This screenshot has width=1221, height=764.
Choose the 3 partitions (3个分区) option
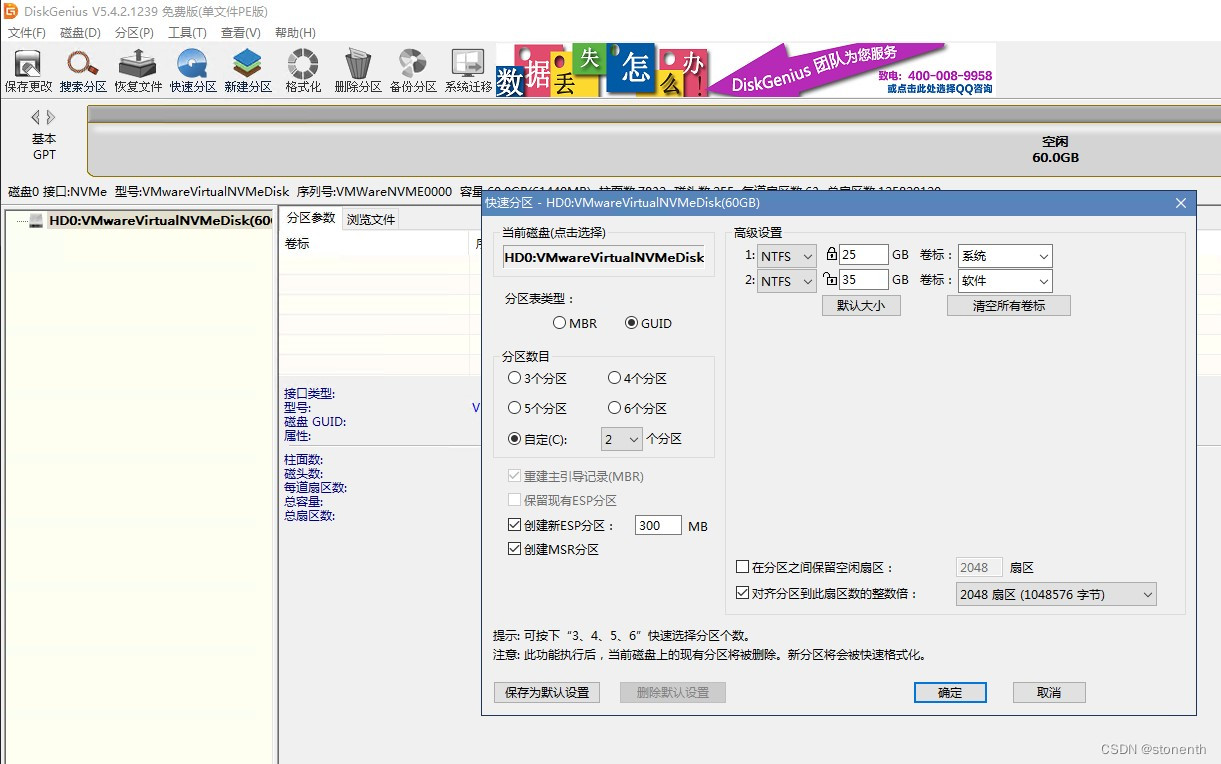pyautogui.click(x=537, y=378)
